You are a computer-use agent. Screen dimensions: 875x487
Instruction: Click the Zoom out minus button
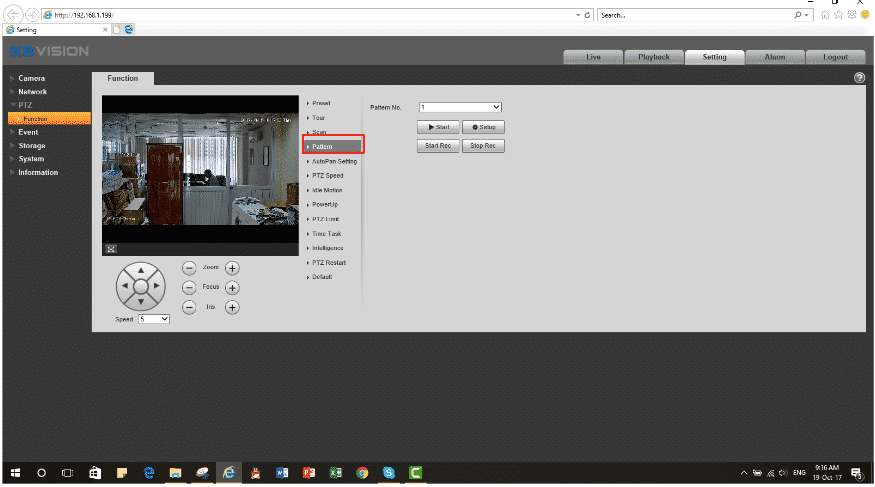189,268
